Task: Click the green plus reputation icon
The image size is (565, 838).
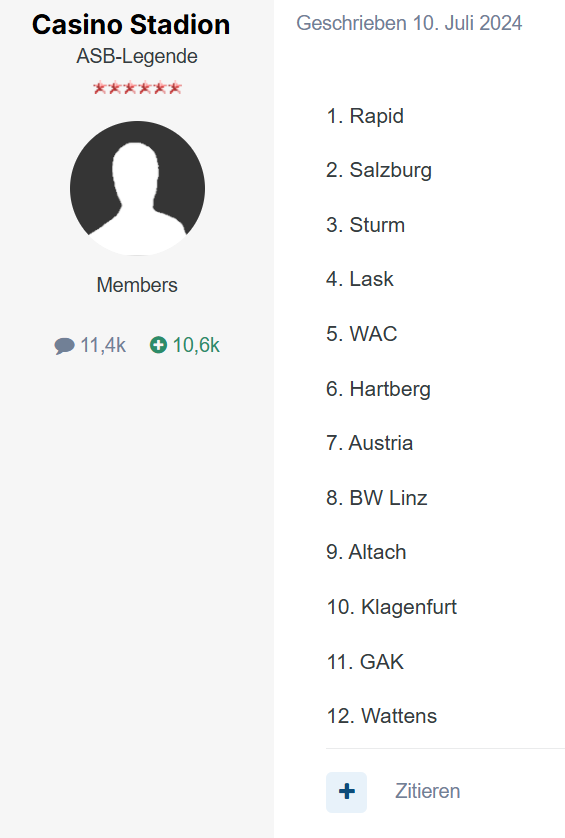Action: point(158,345)
